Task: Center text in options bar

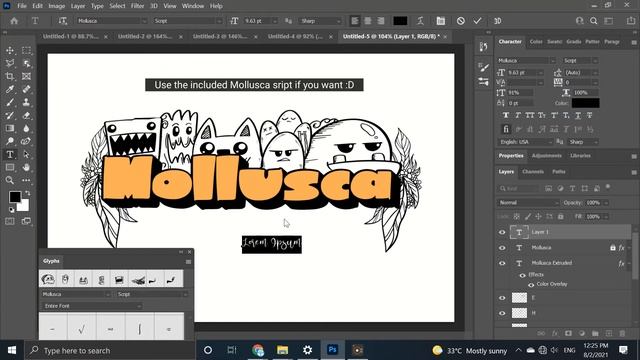Action: click(x=368, y=21)
